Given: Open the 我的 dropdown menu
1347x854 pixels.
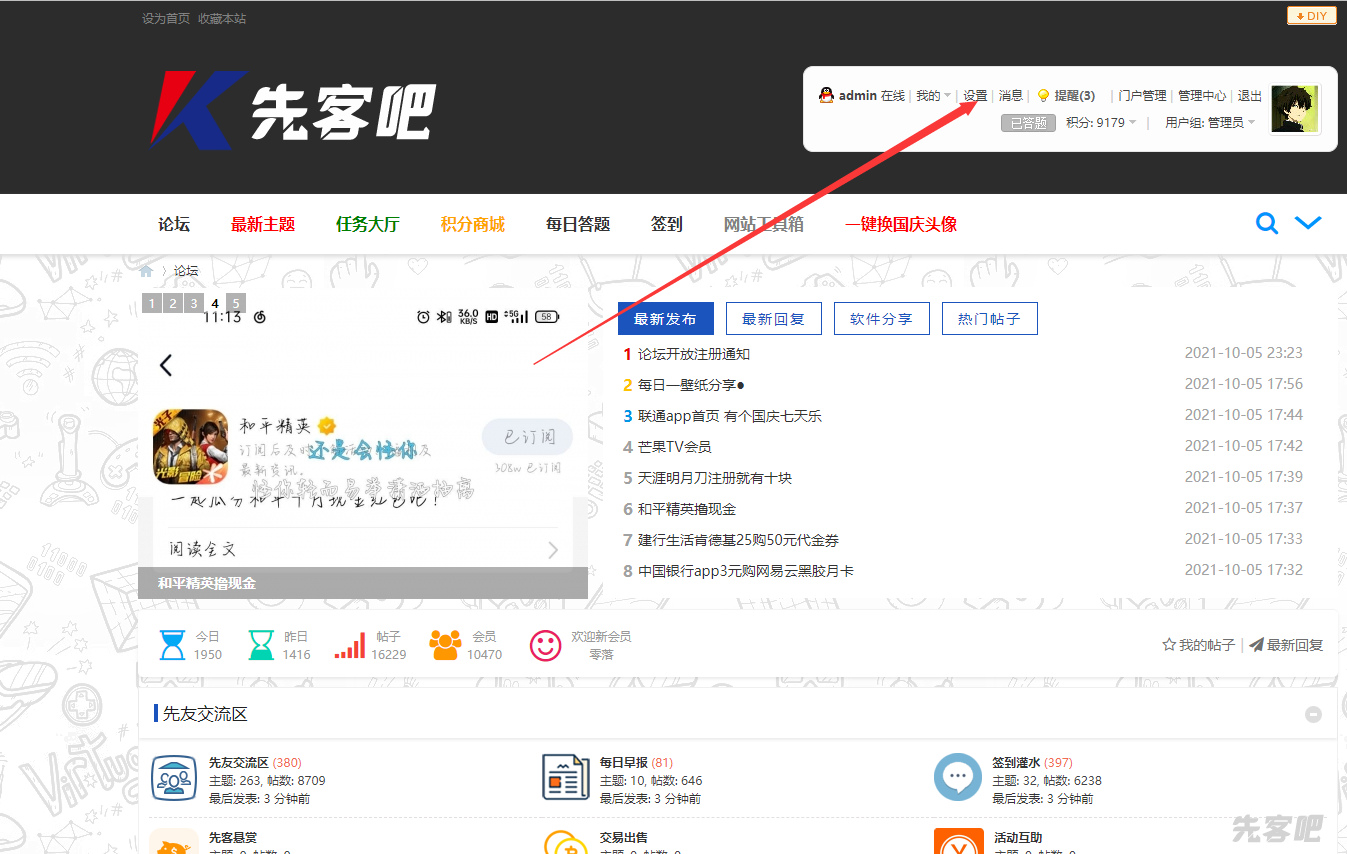Looking at the screenshot, I should (x=933, y=96).
